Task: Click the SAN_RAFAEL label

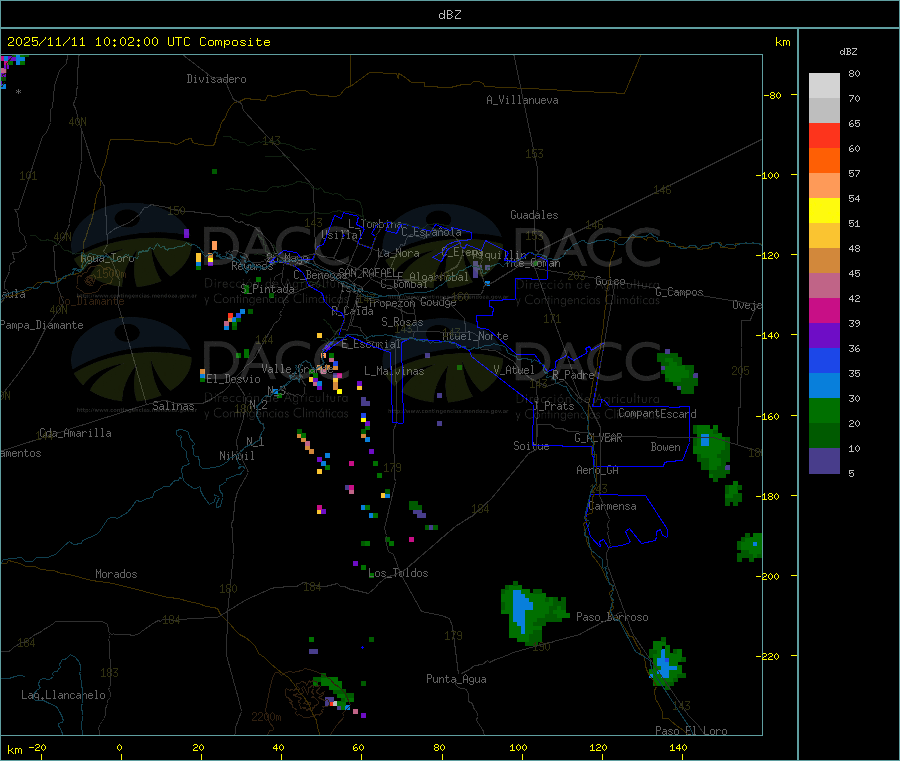Action: click(x=367, y=272)
